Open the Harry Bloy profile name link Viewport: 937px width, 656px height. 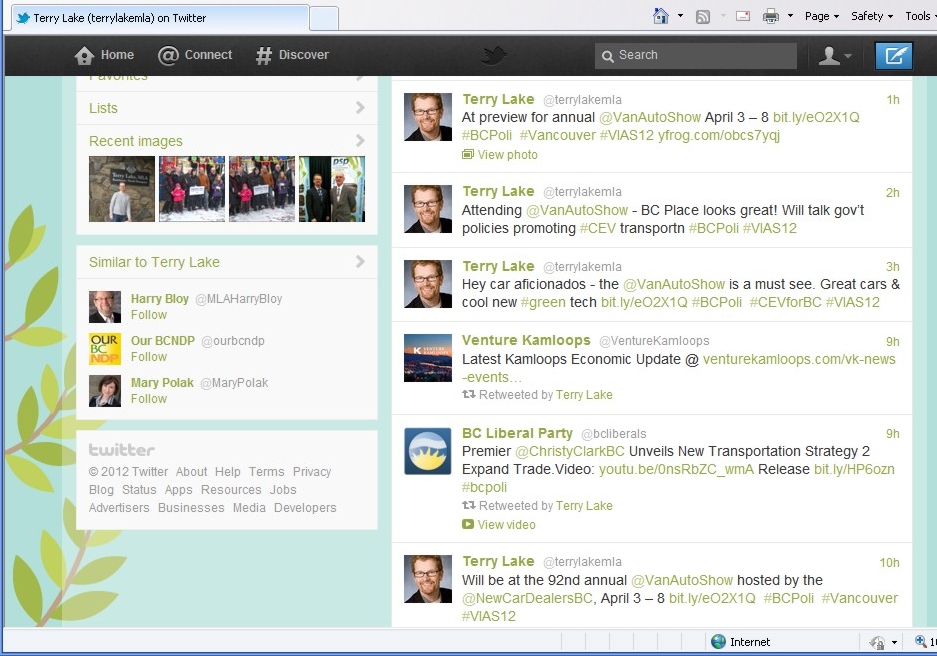click(x=160, y=299)
